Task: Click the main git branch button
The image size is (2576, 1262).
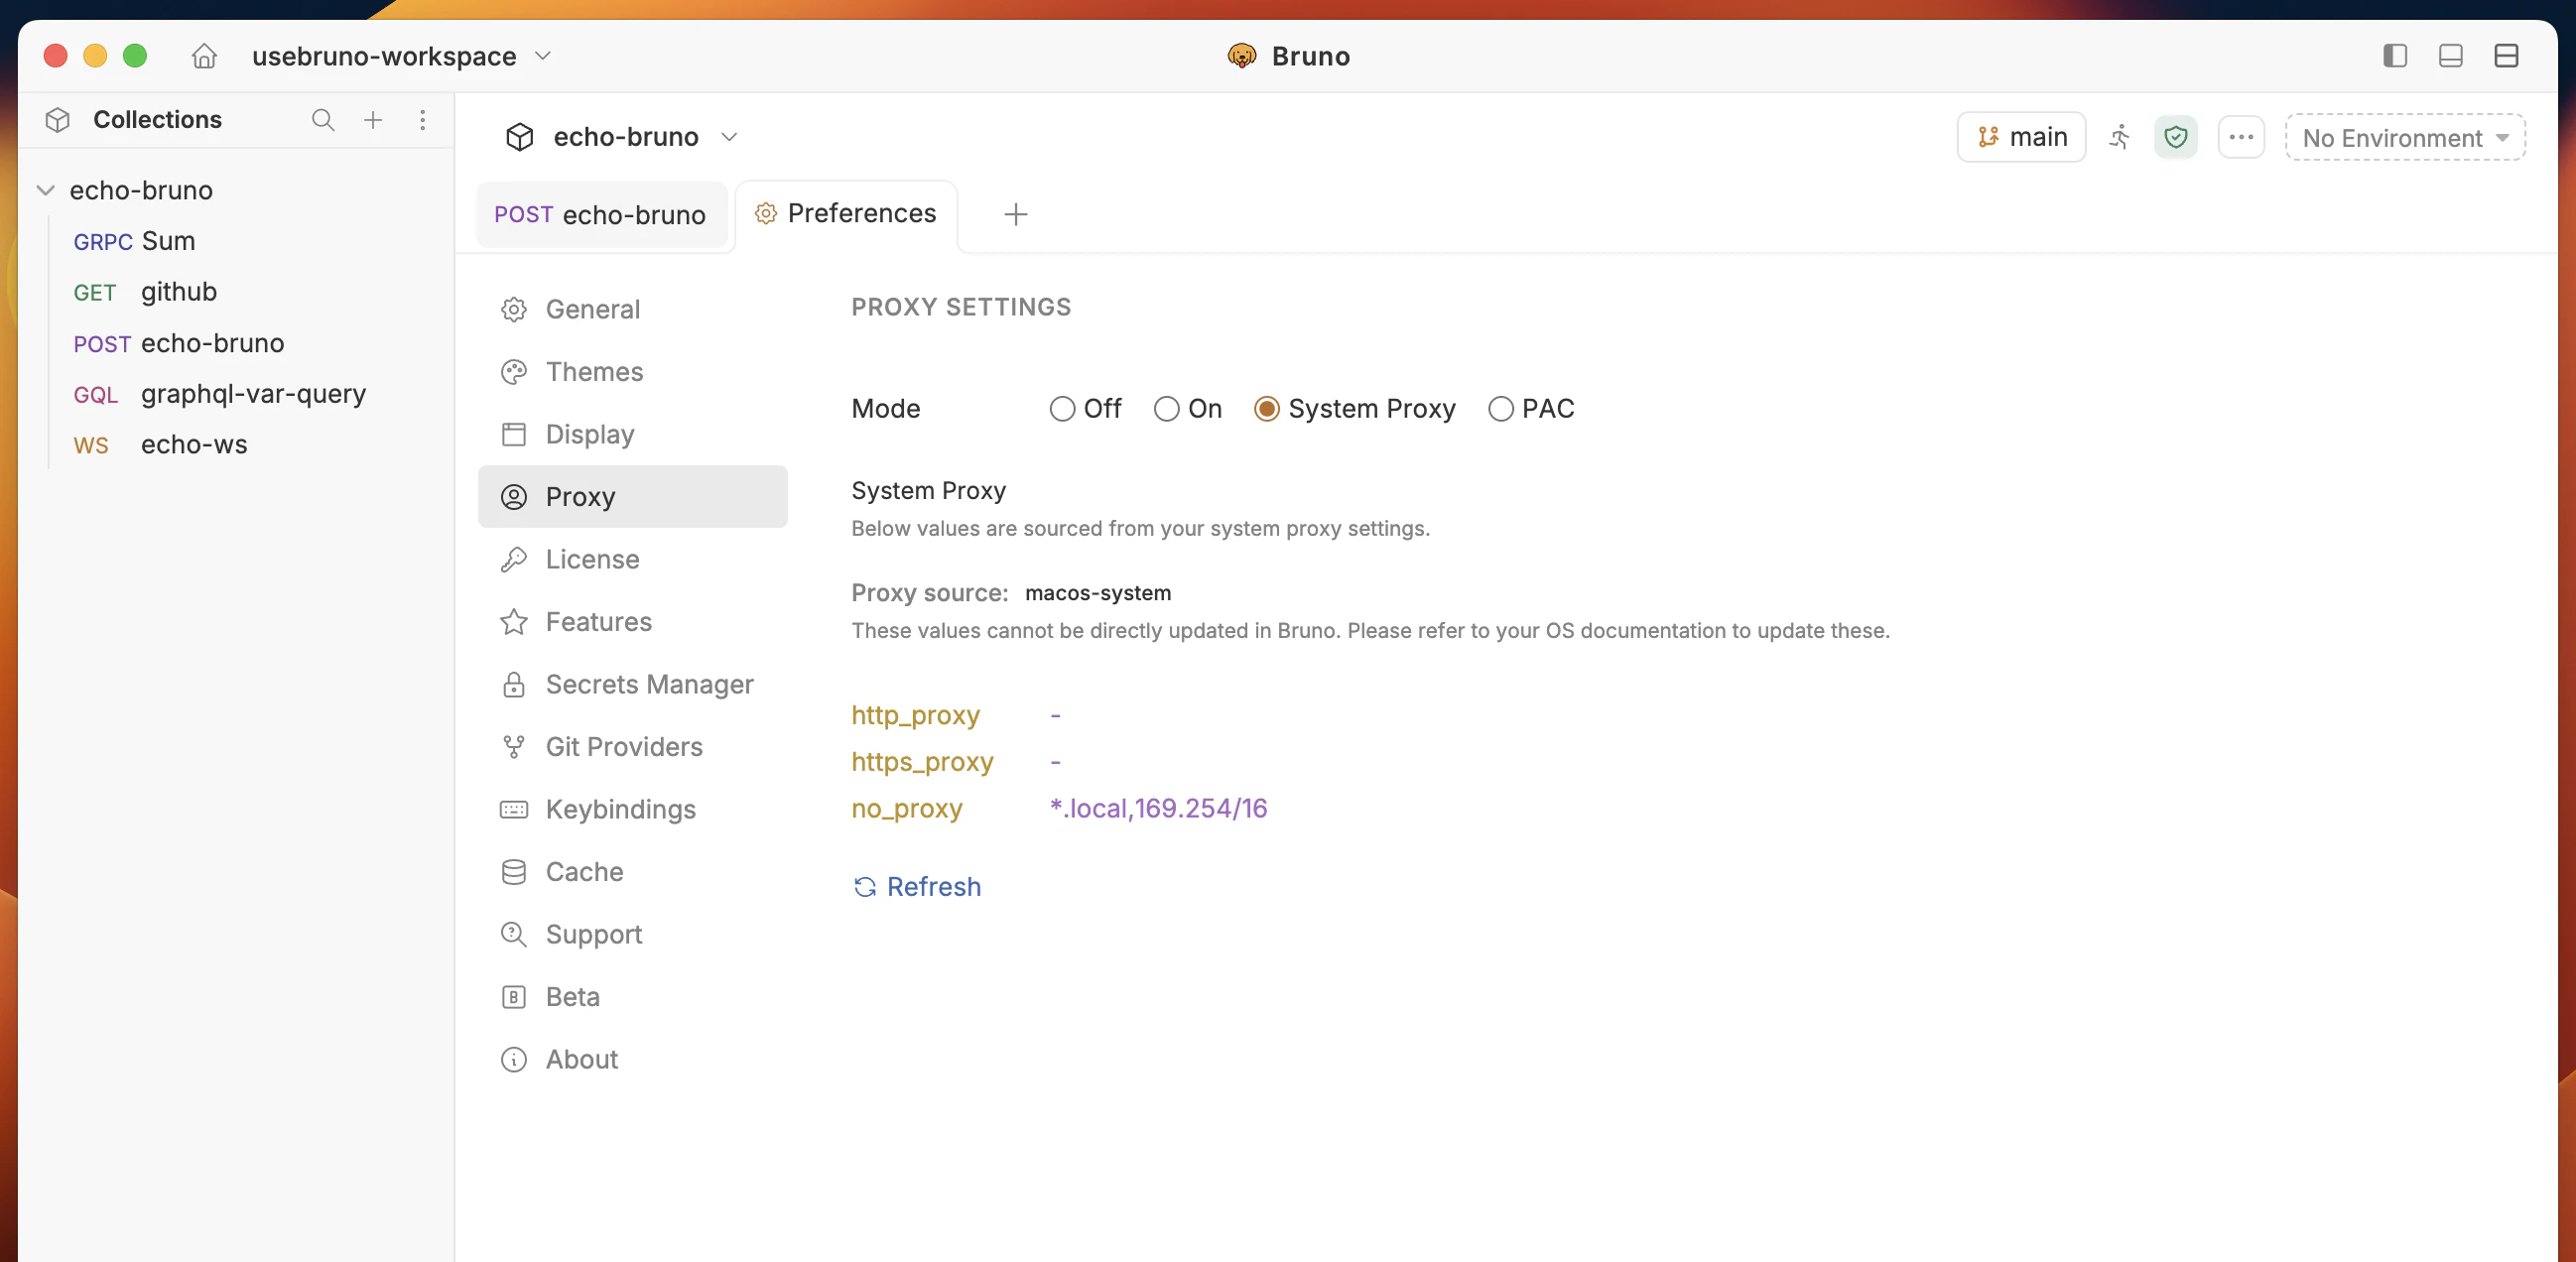Action: (x=2020, y=137)
